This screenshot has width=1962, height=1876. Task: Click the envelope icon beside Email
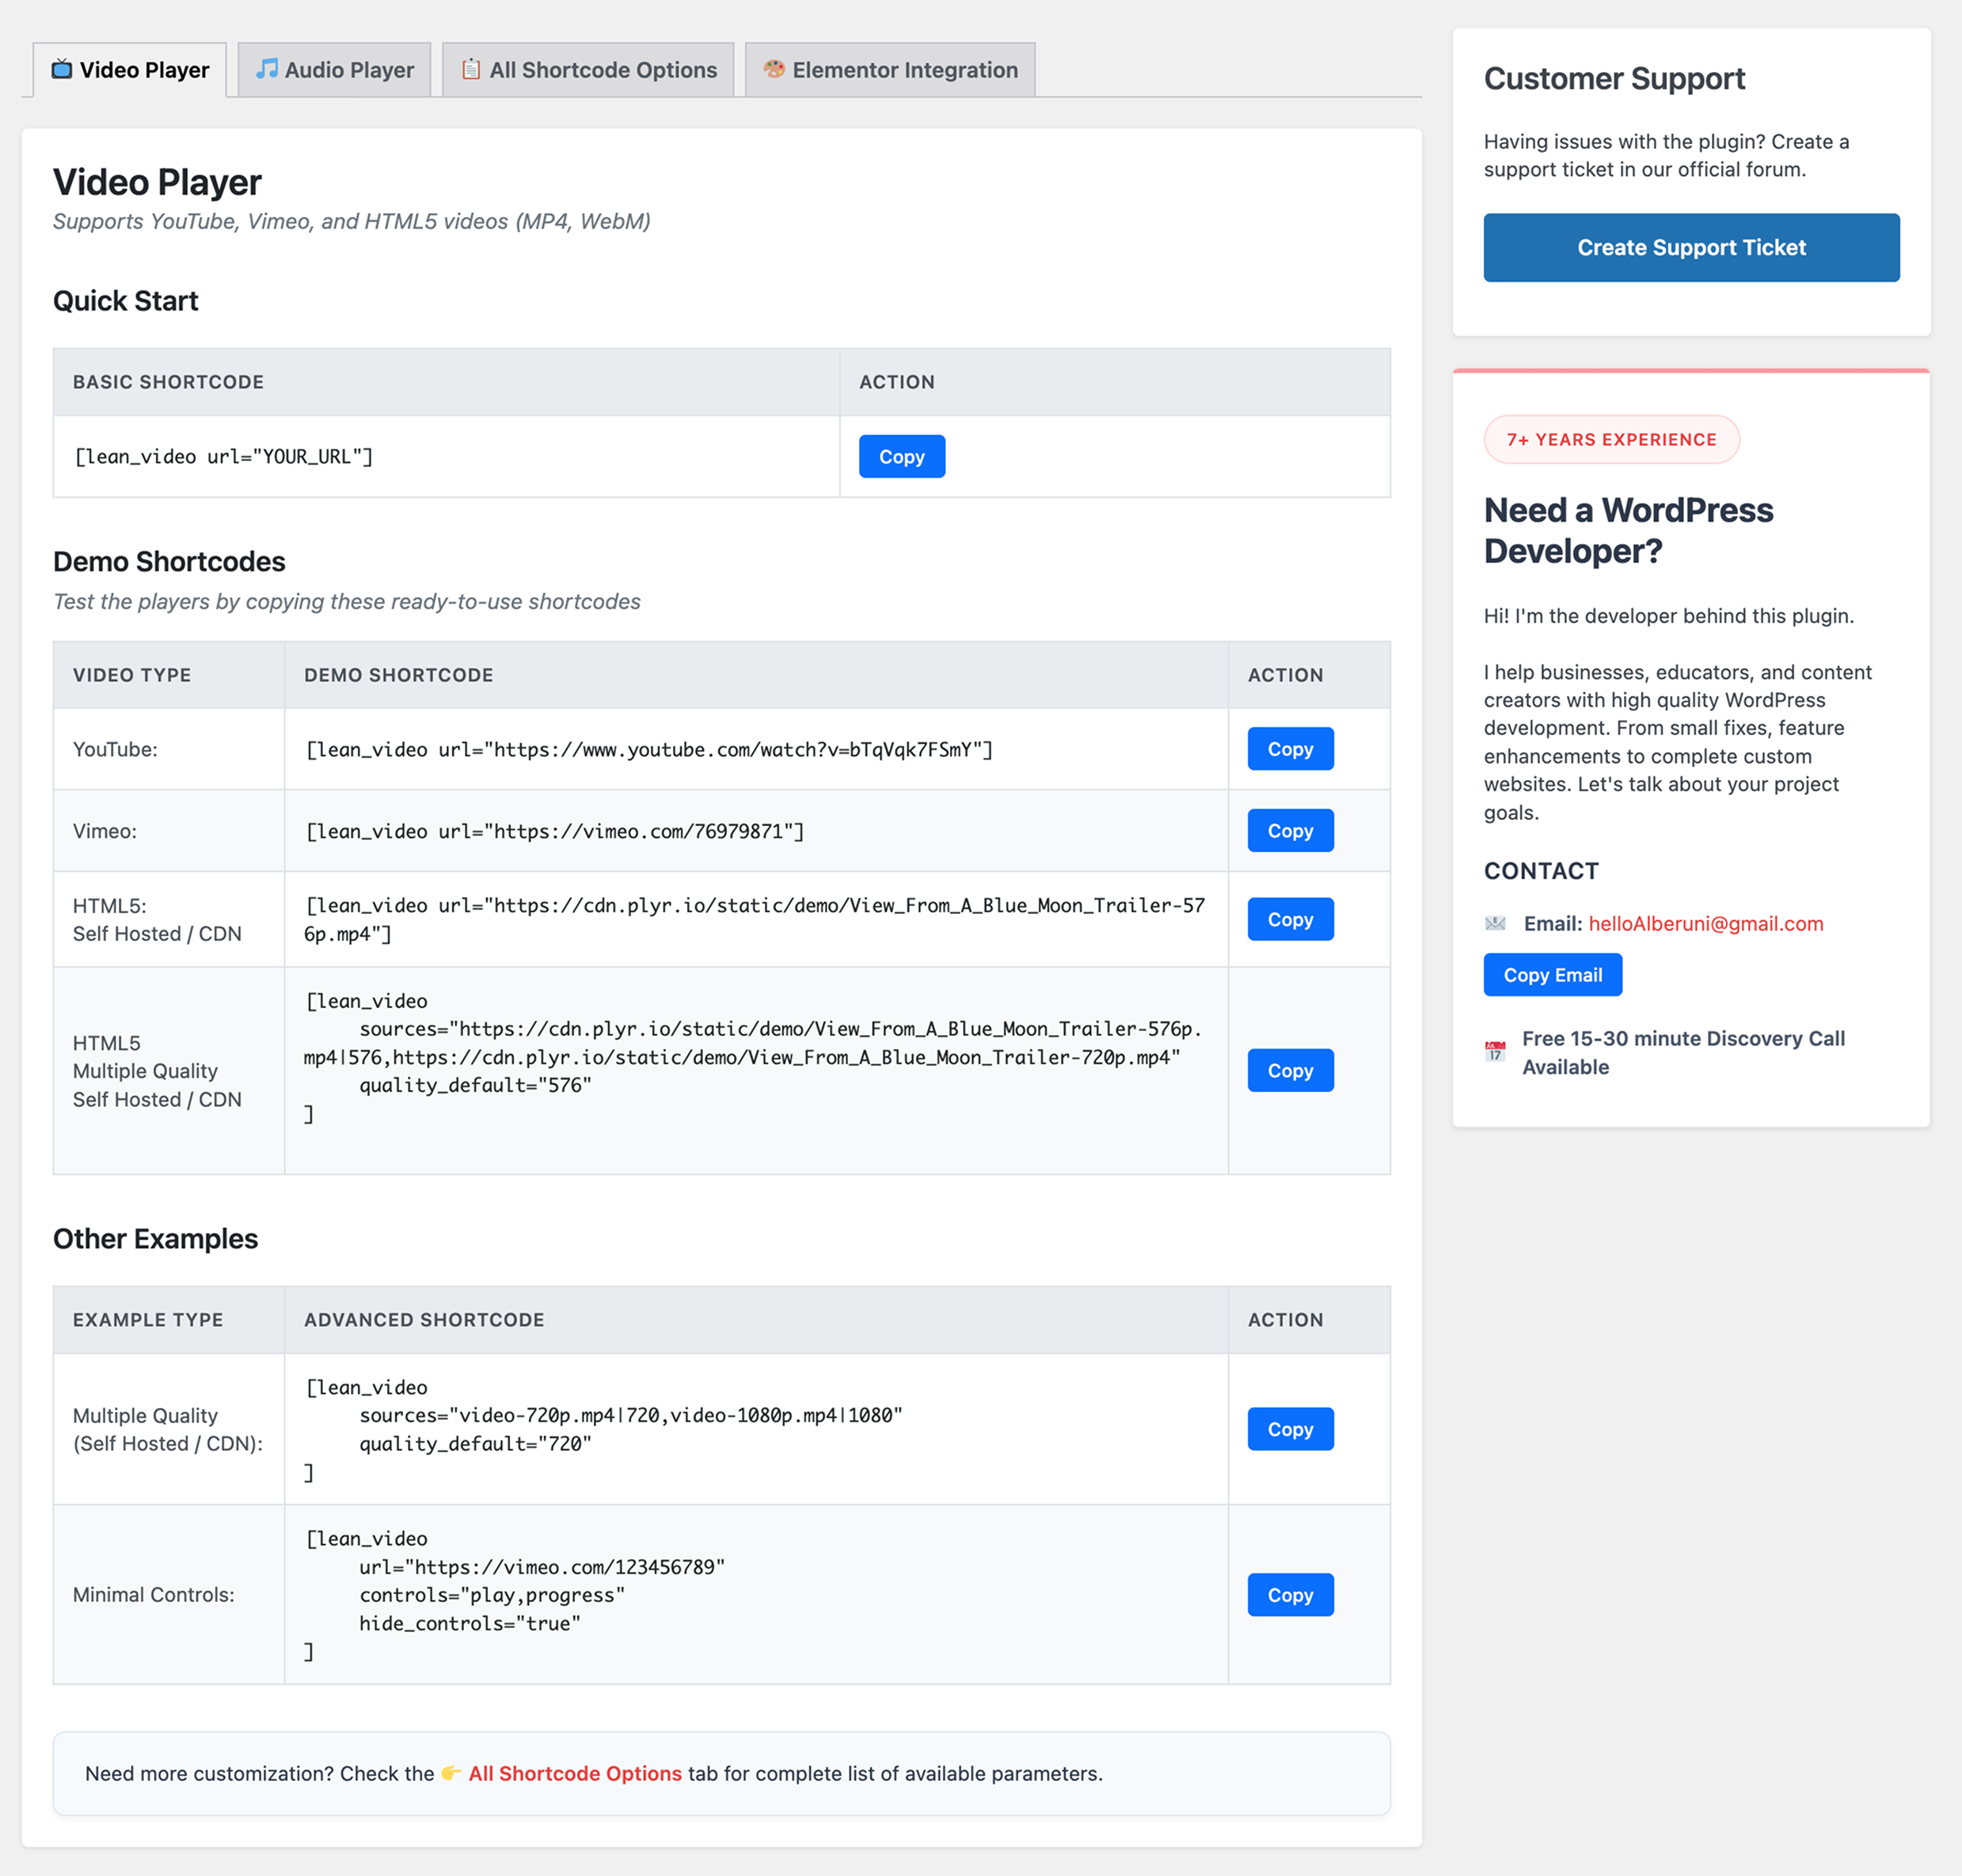[1495, 923]
